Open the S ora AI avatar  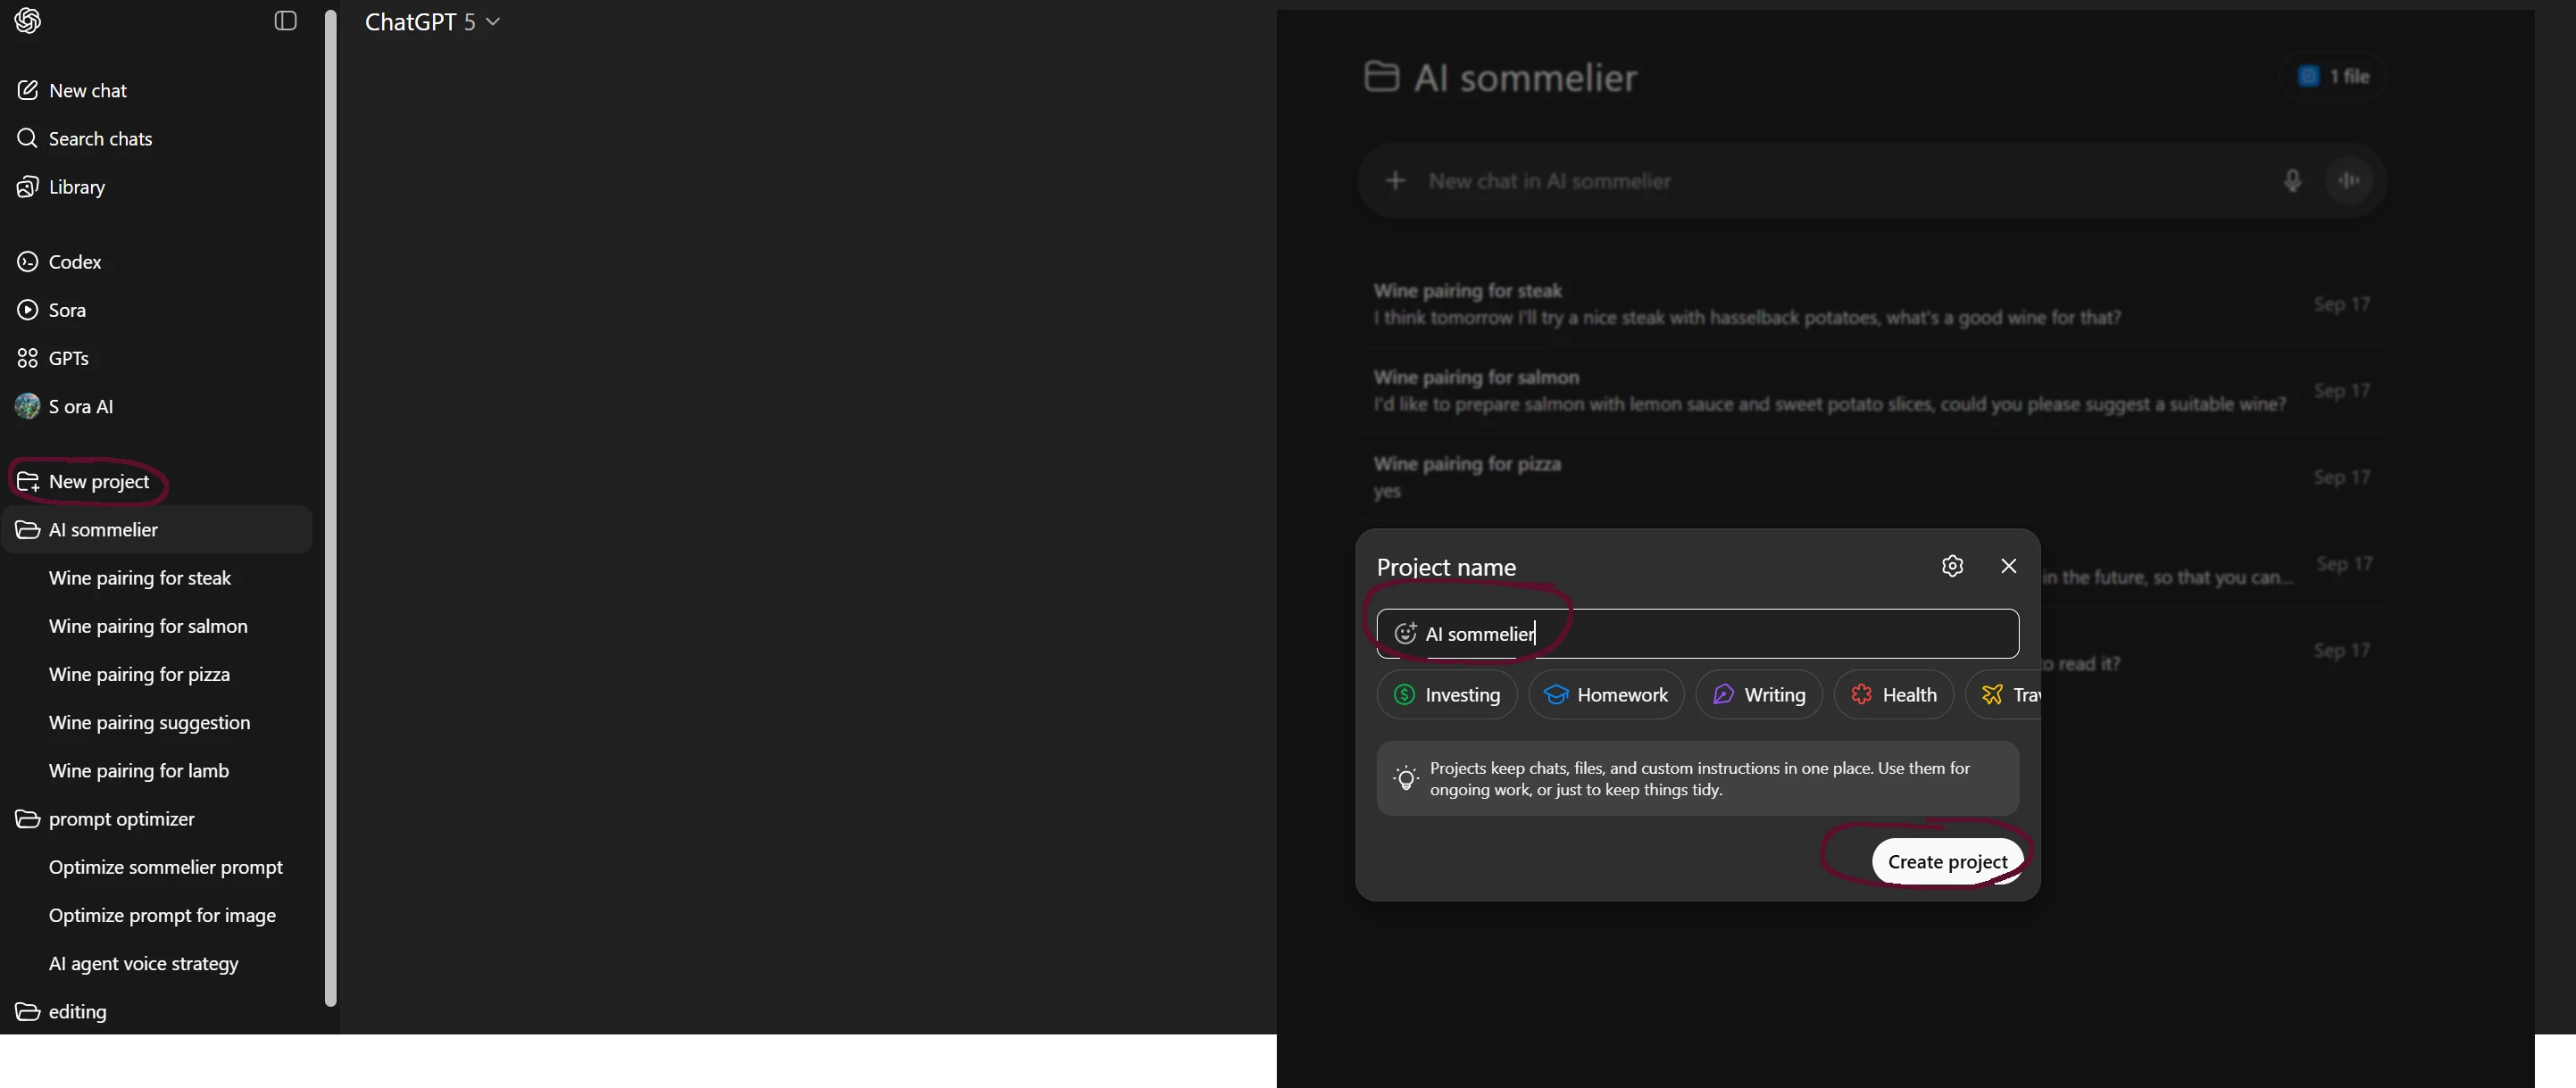28,406
